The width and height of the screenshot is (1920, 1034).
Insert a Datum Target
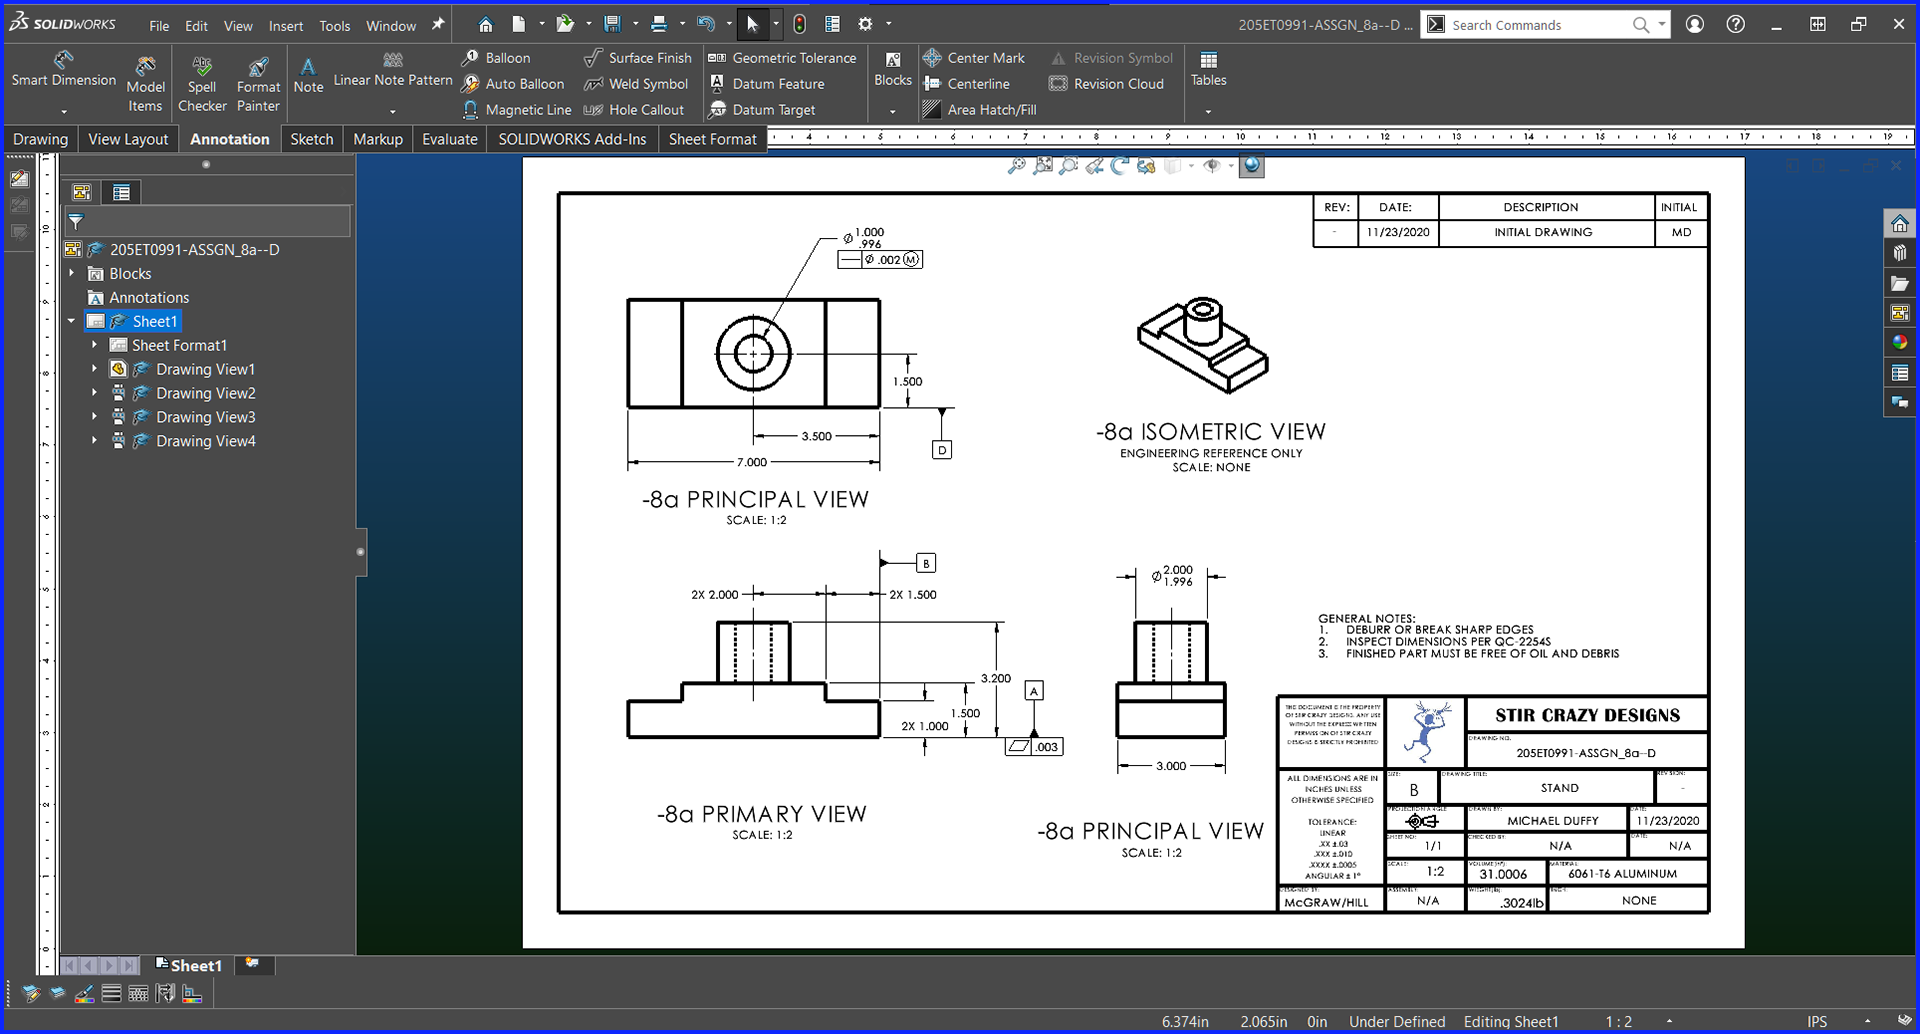tap(762, 110)
